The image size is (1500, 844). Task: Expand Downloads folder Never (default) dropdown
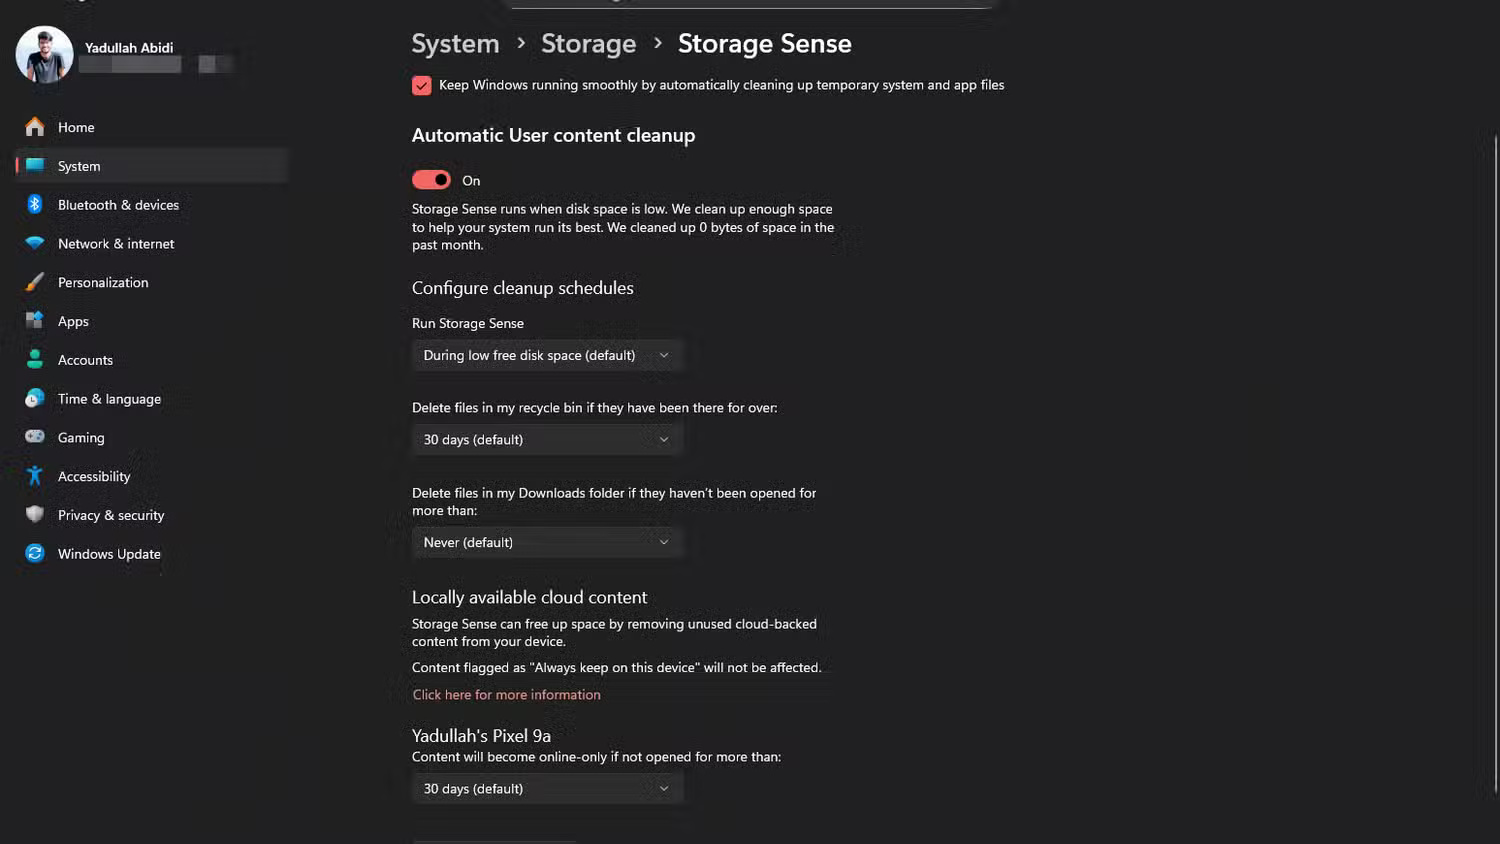546,542
